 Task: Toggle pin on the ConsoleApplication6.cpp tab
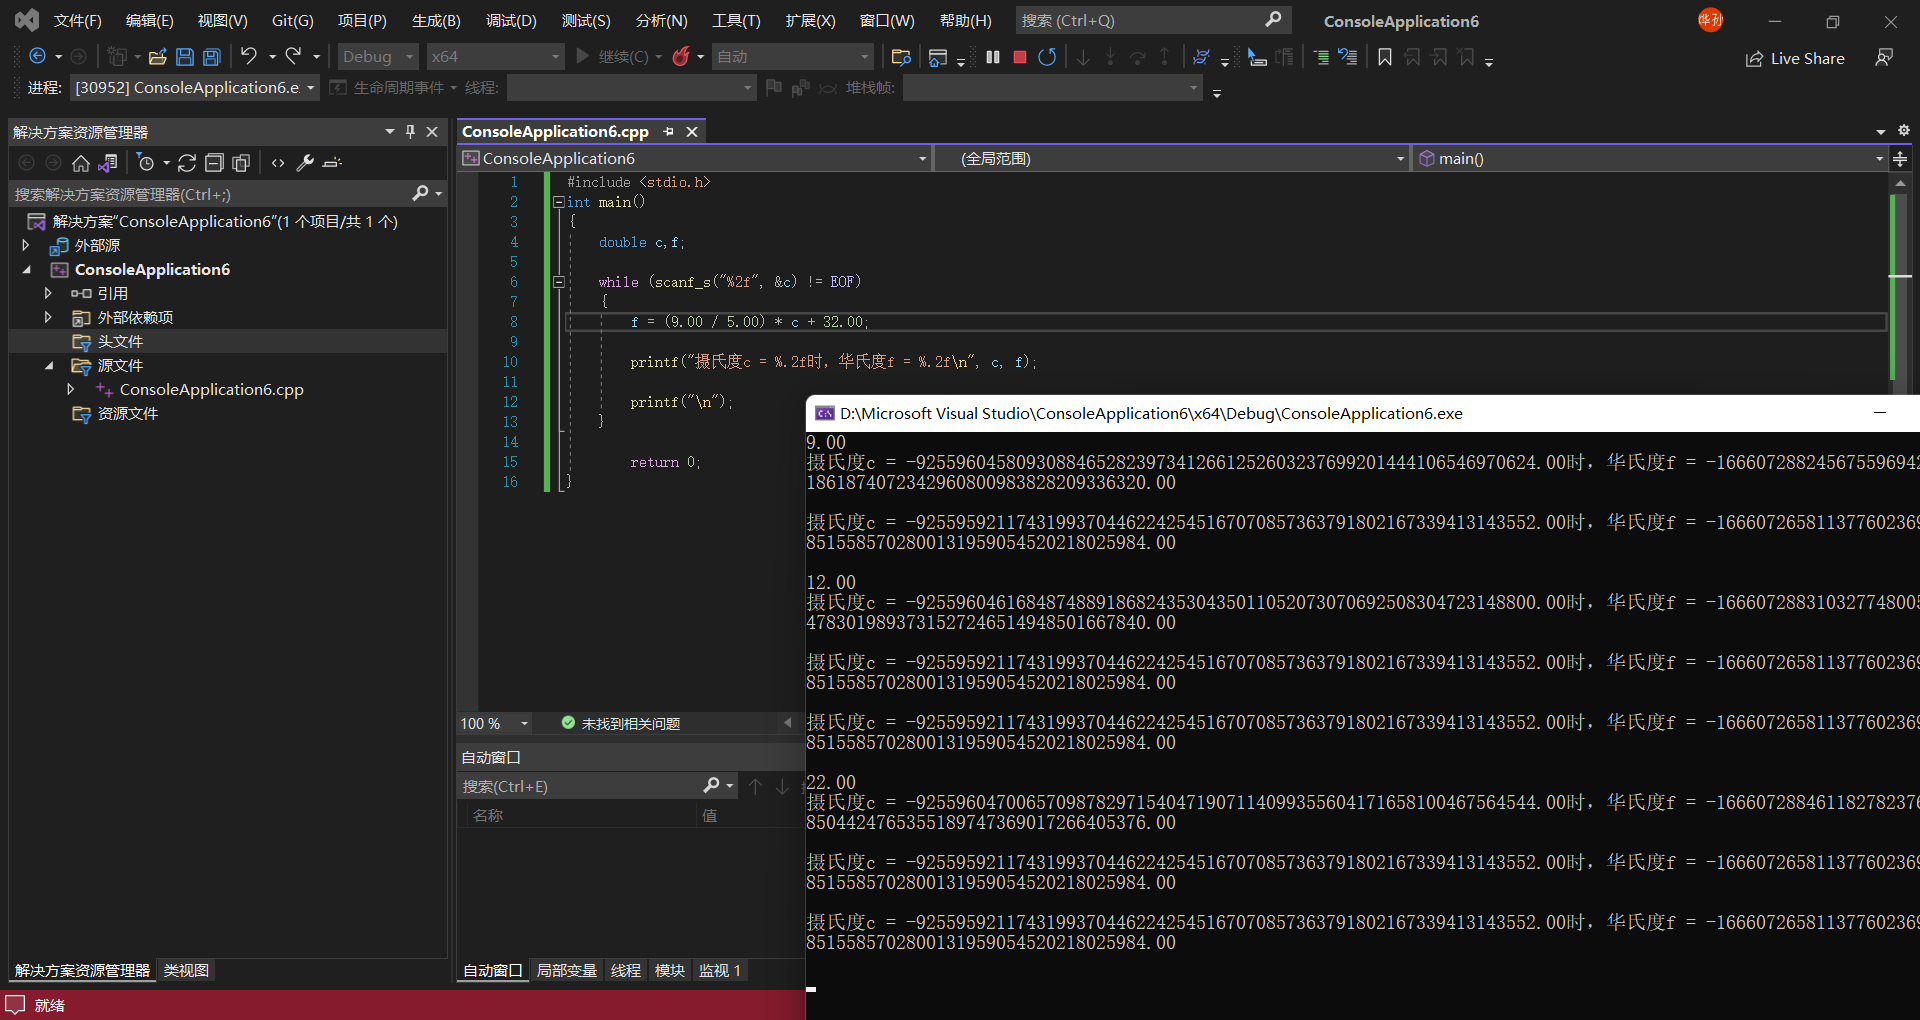pos(669,132)
